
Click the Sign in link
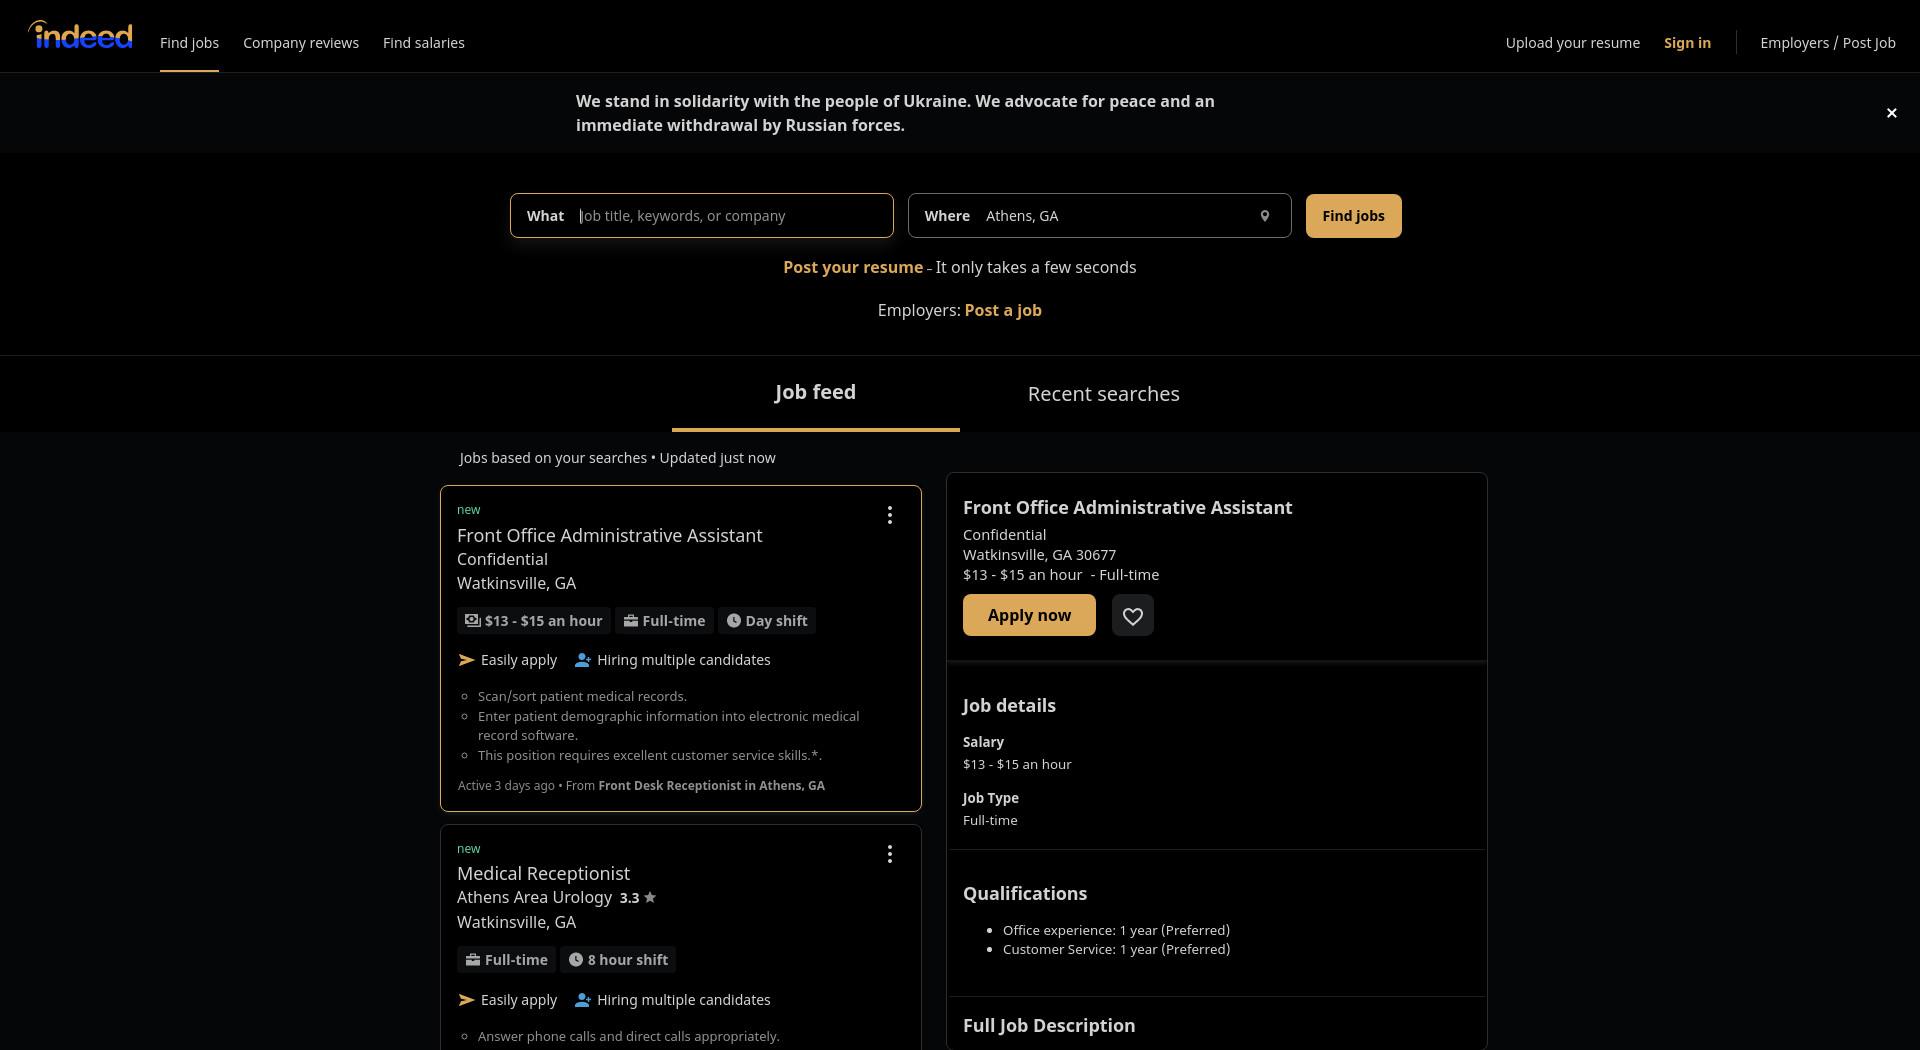pos(1687,43)
